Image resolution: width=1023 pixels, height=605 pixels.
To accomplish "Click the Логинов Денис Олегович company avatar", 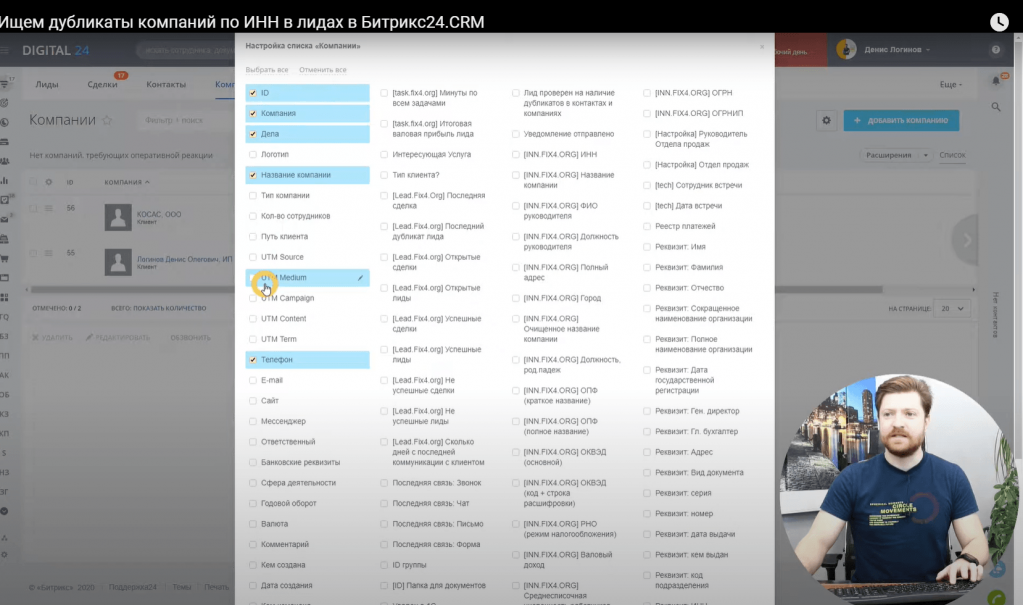I will pyautogui.click(x=118, y=262).
